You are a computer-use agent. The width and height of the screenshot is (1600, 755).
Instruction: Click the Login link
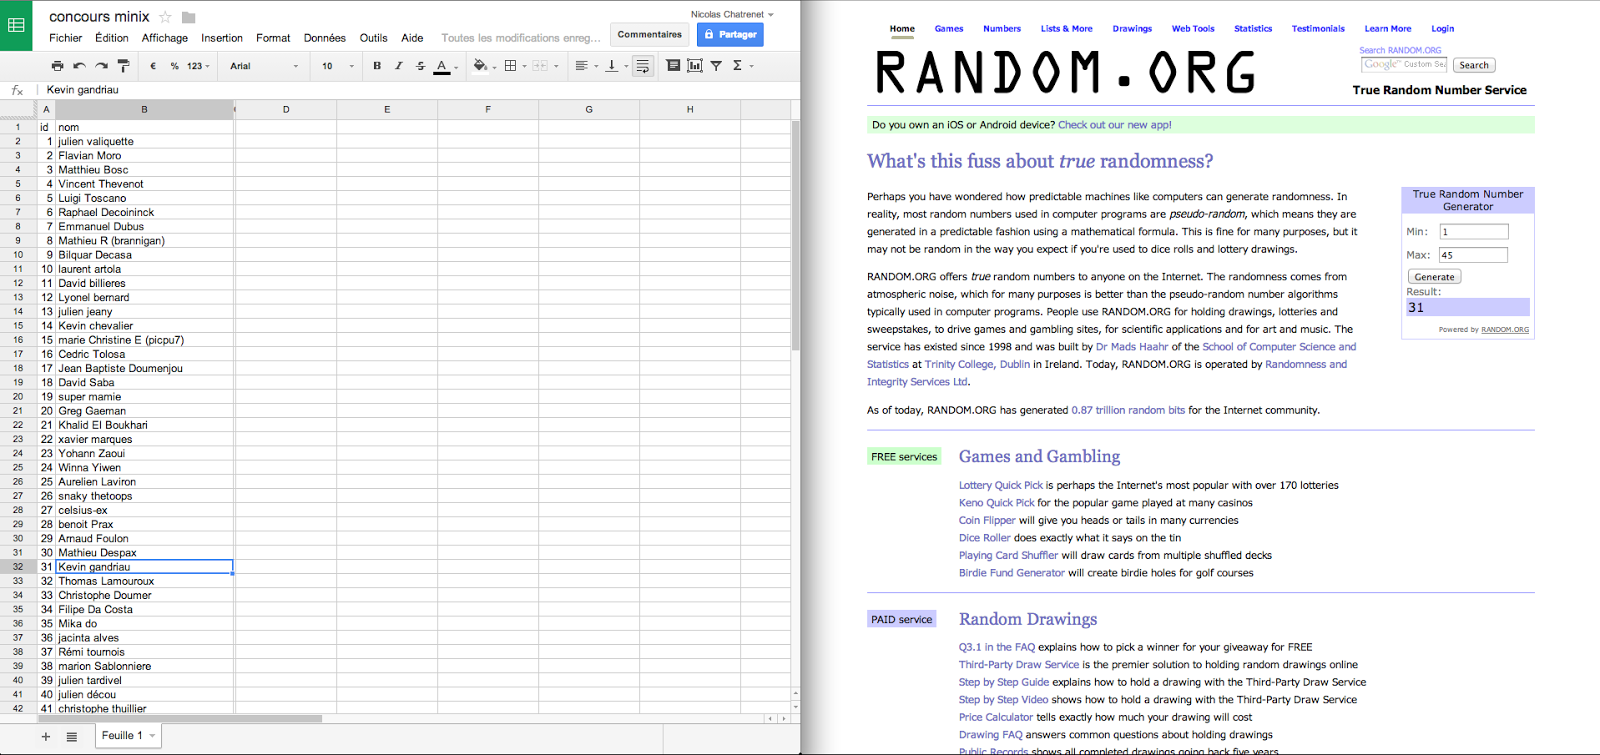tap(1442, 28)
